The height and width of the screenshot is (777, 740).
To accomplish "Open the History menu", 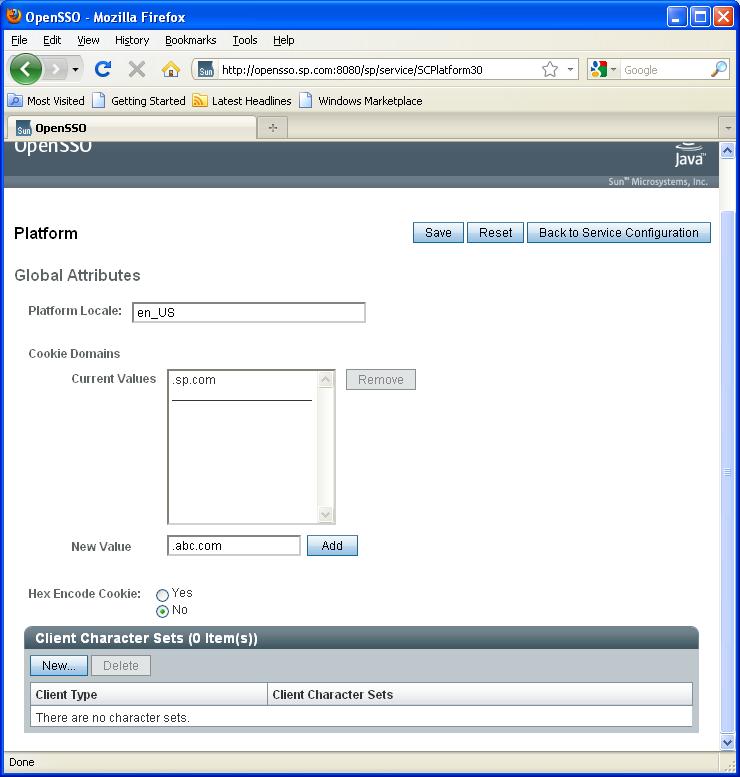I will pos(132,40).
